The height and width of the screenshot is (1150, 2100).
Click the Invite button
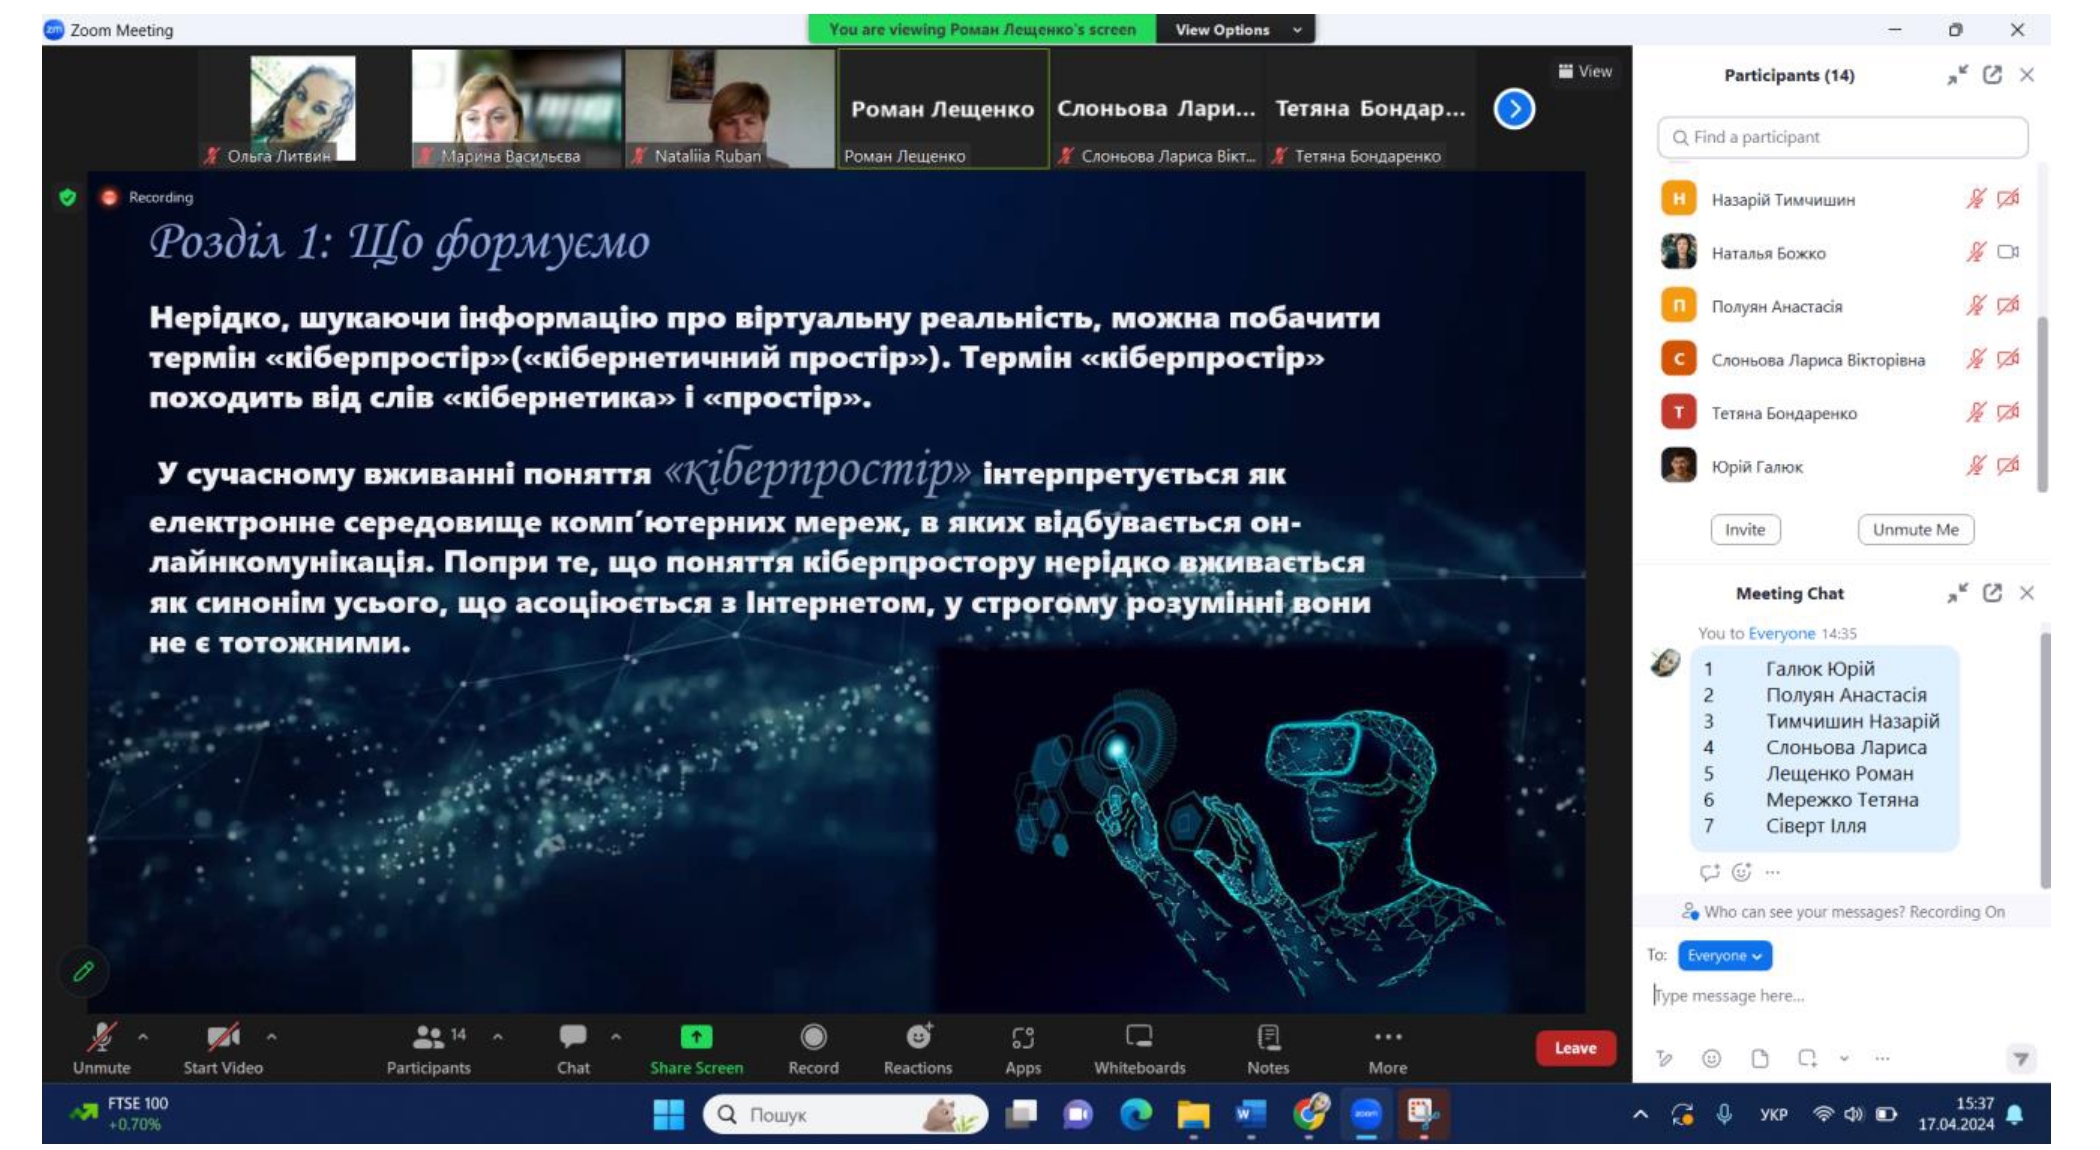pyautogui.click(x=1744, y=529)
